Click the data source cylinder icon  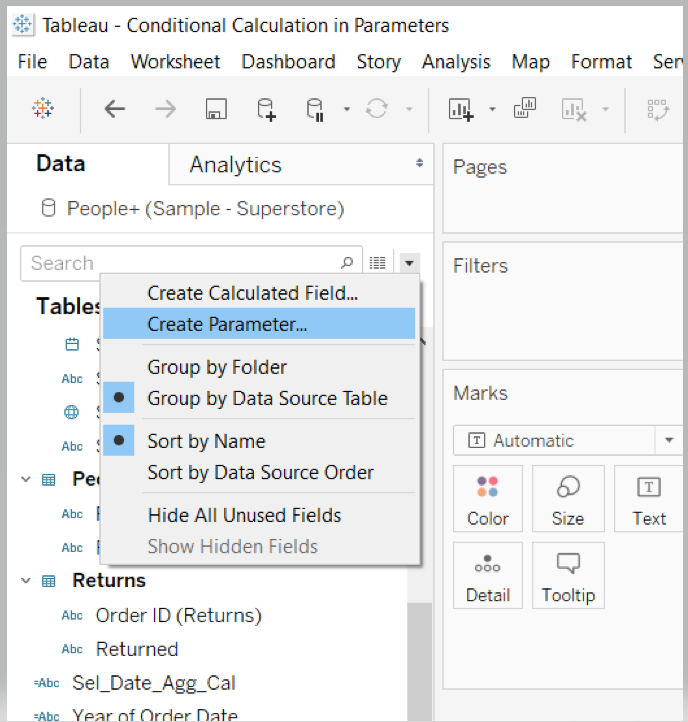(48, 208)
